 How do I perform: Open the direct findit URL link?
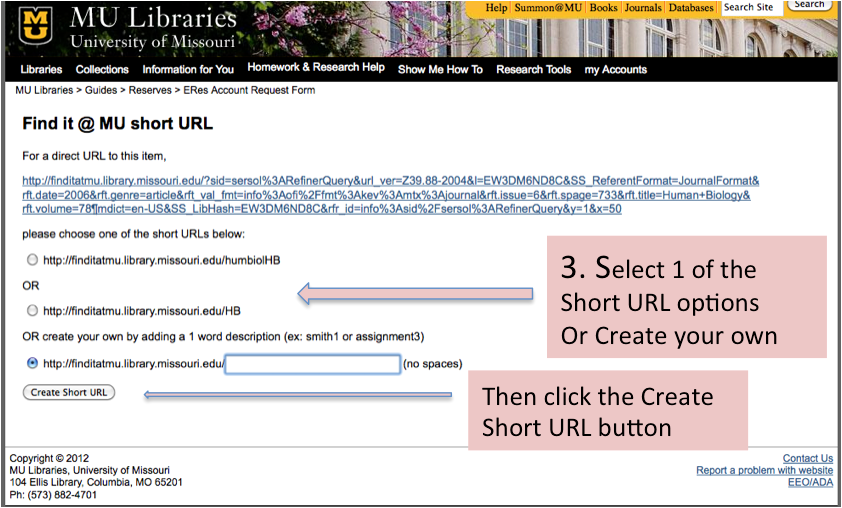[x=390, y=195]
